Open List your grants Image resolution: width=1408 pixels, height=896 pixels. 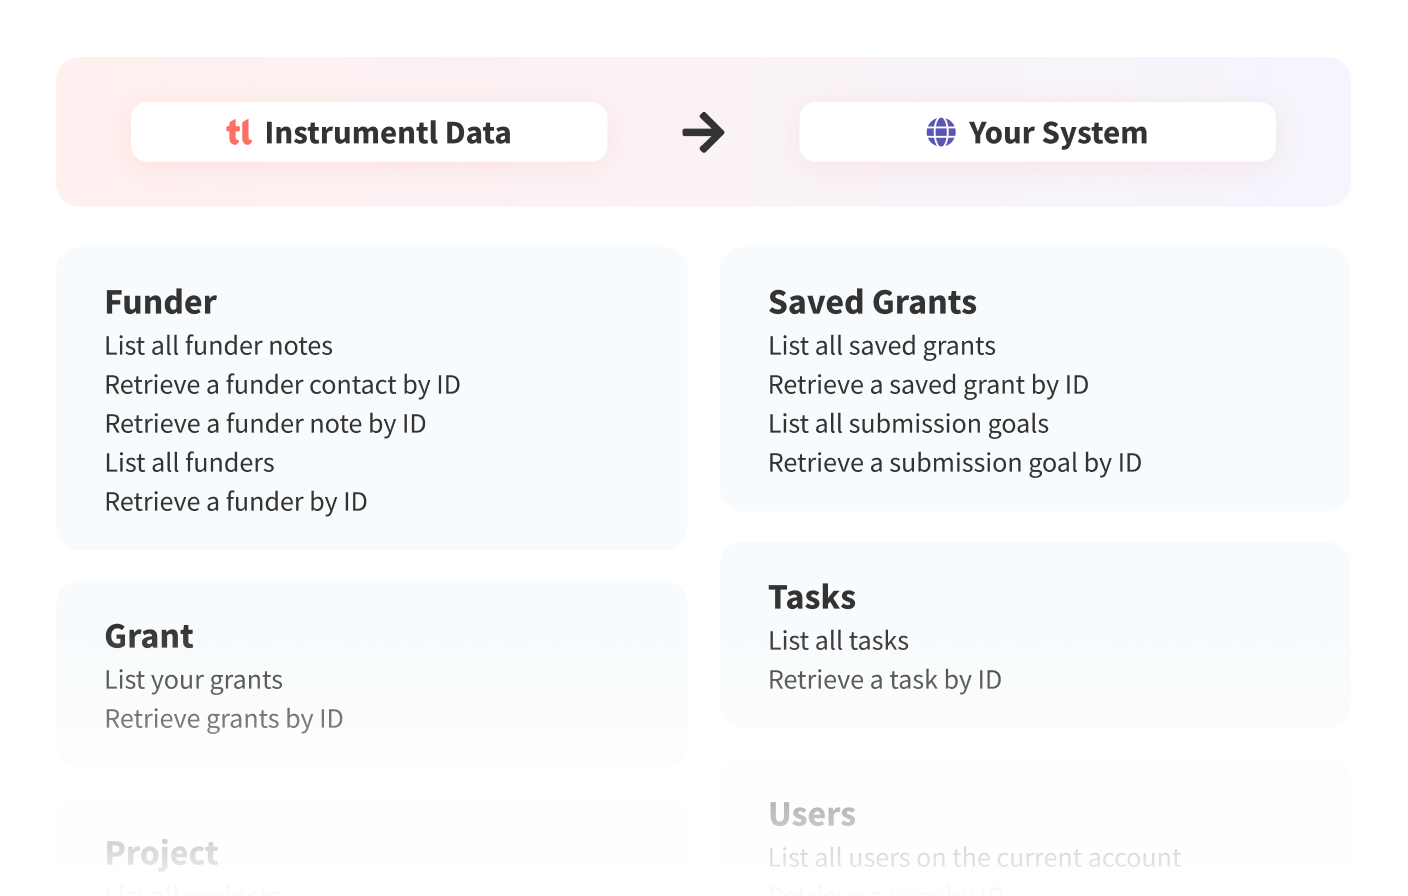pos(194,680)
